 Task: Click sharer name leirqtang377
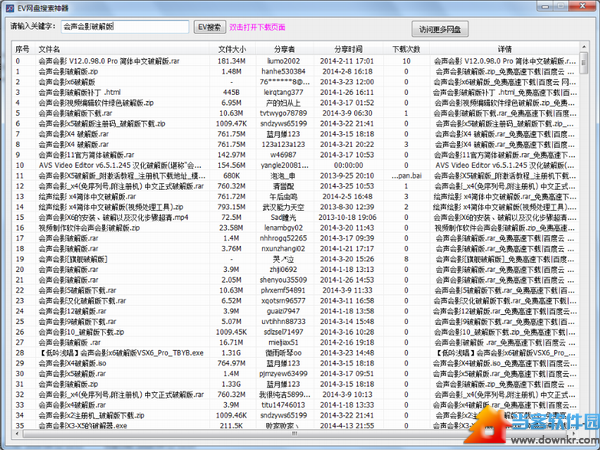[x=284, y=92]
